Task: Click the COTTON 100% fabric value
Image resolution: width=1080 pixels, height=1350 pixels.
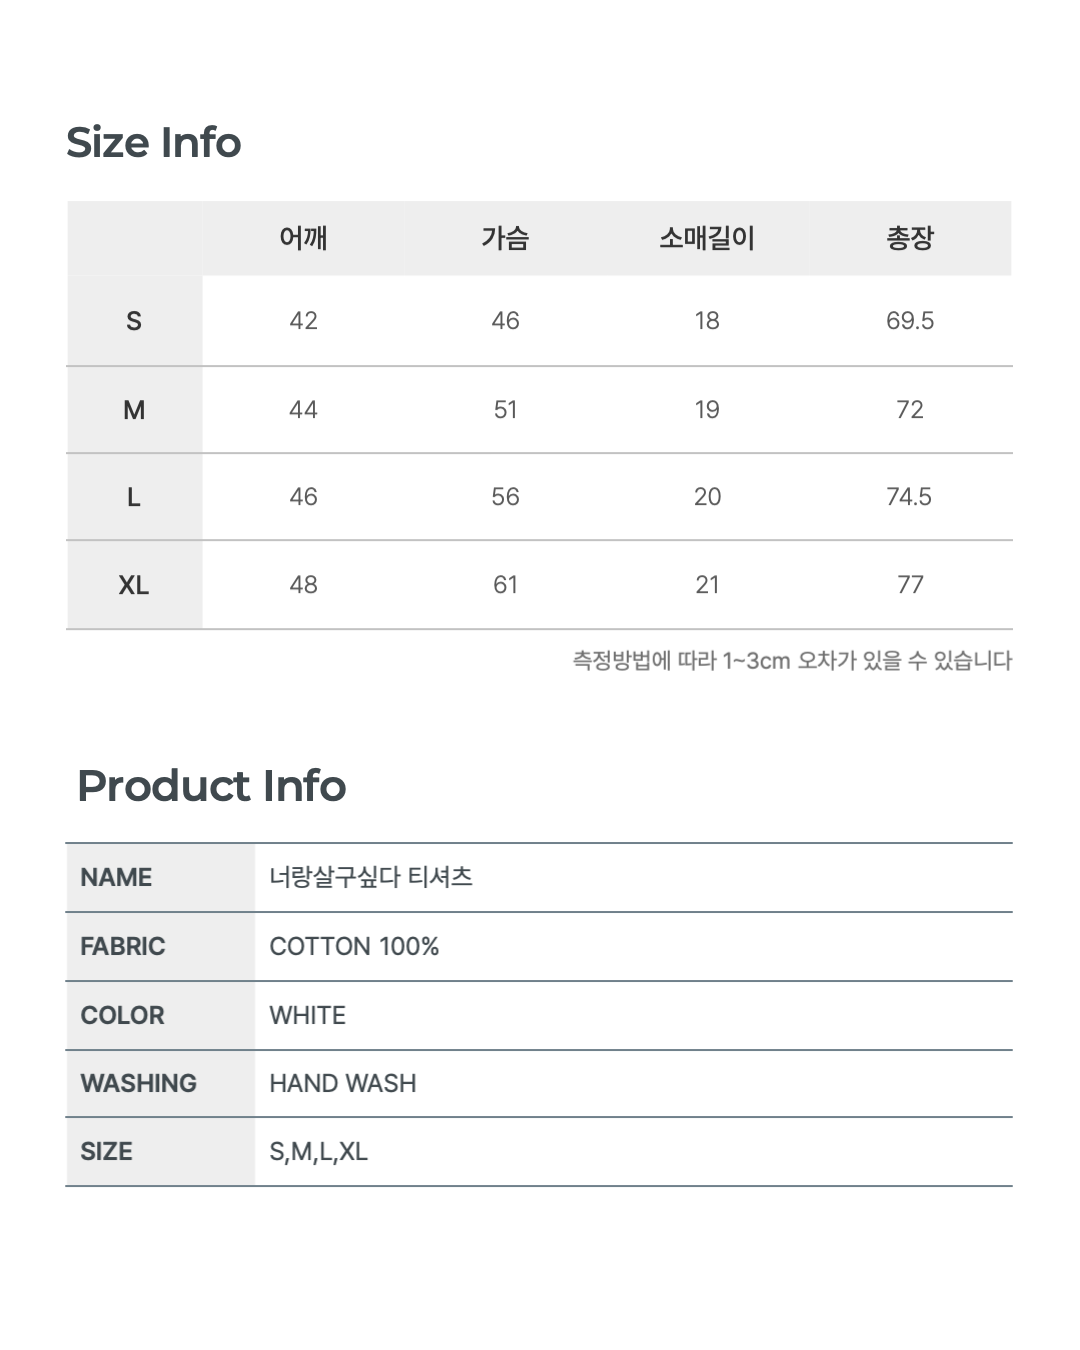Action: (354, 946)
